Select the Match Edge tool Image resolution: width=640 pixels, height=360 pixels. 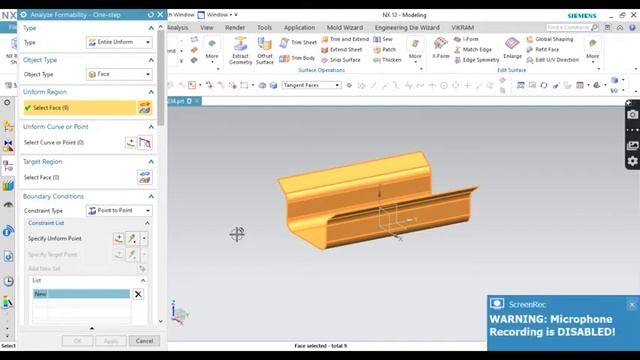(x=473, y=49)
